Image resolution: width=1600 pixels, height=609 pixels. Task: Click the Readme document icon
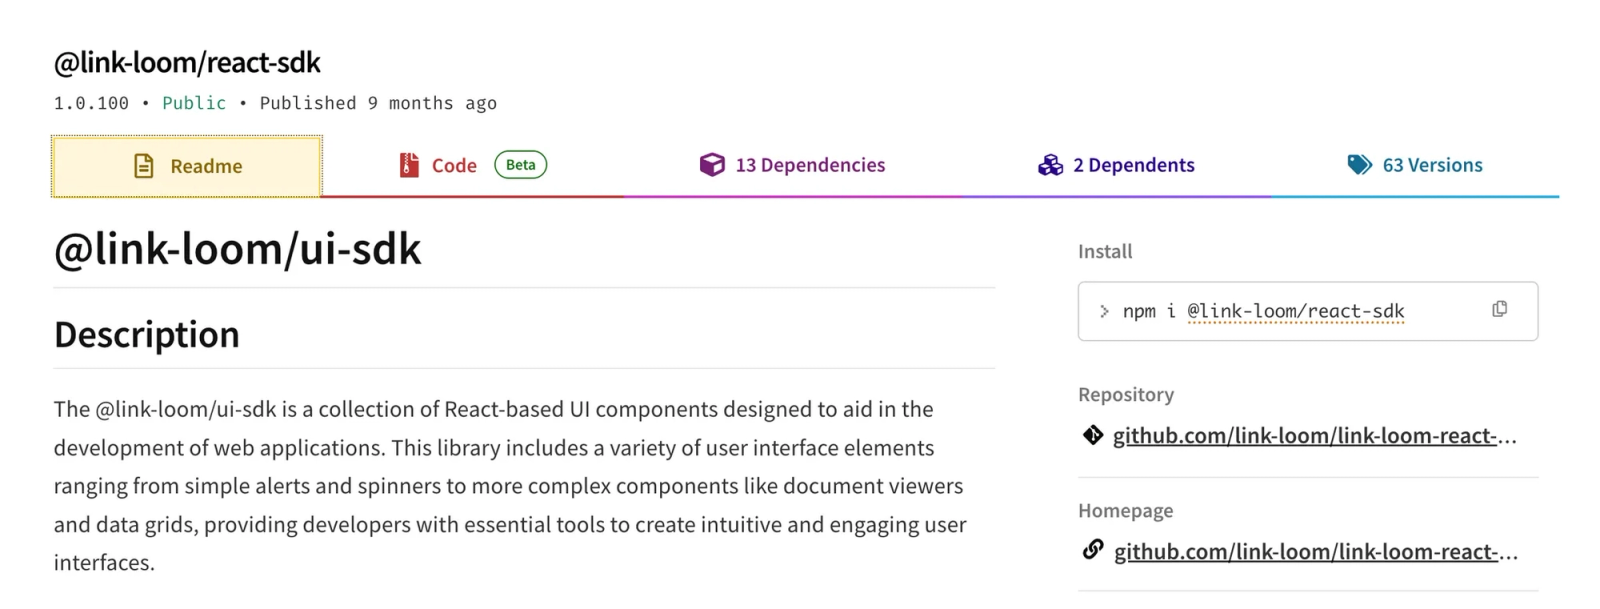(144, 166)
